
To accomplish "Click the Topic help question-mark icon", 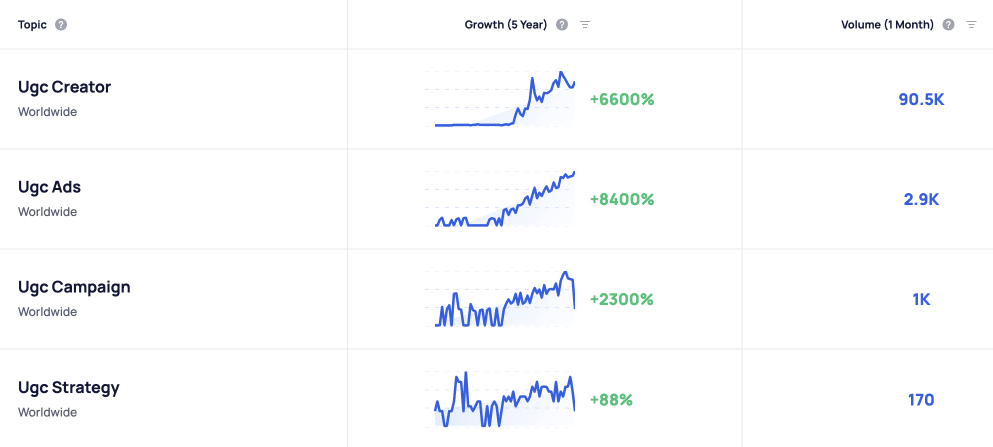I will pos(61,25).
